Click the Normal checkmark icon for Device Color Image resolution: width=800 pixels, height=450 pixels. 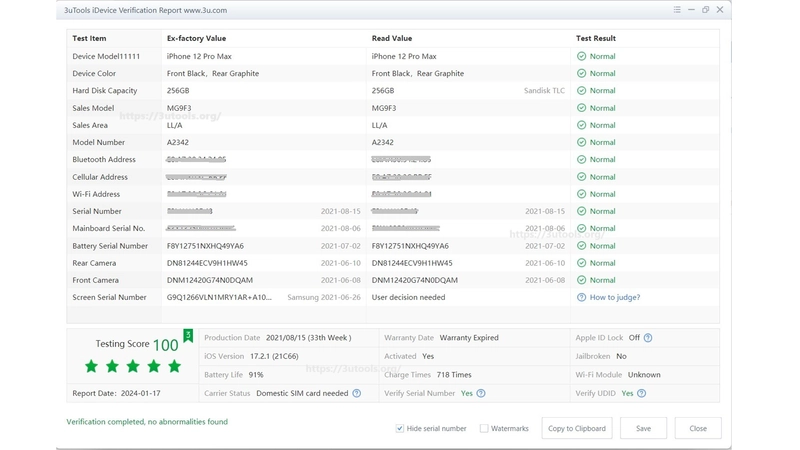tap(581, 73)
